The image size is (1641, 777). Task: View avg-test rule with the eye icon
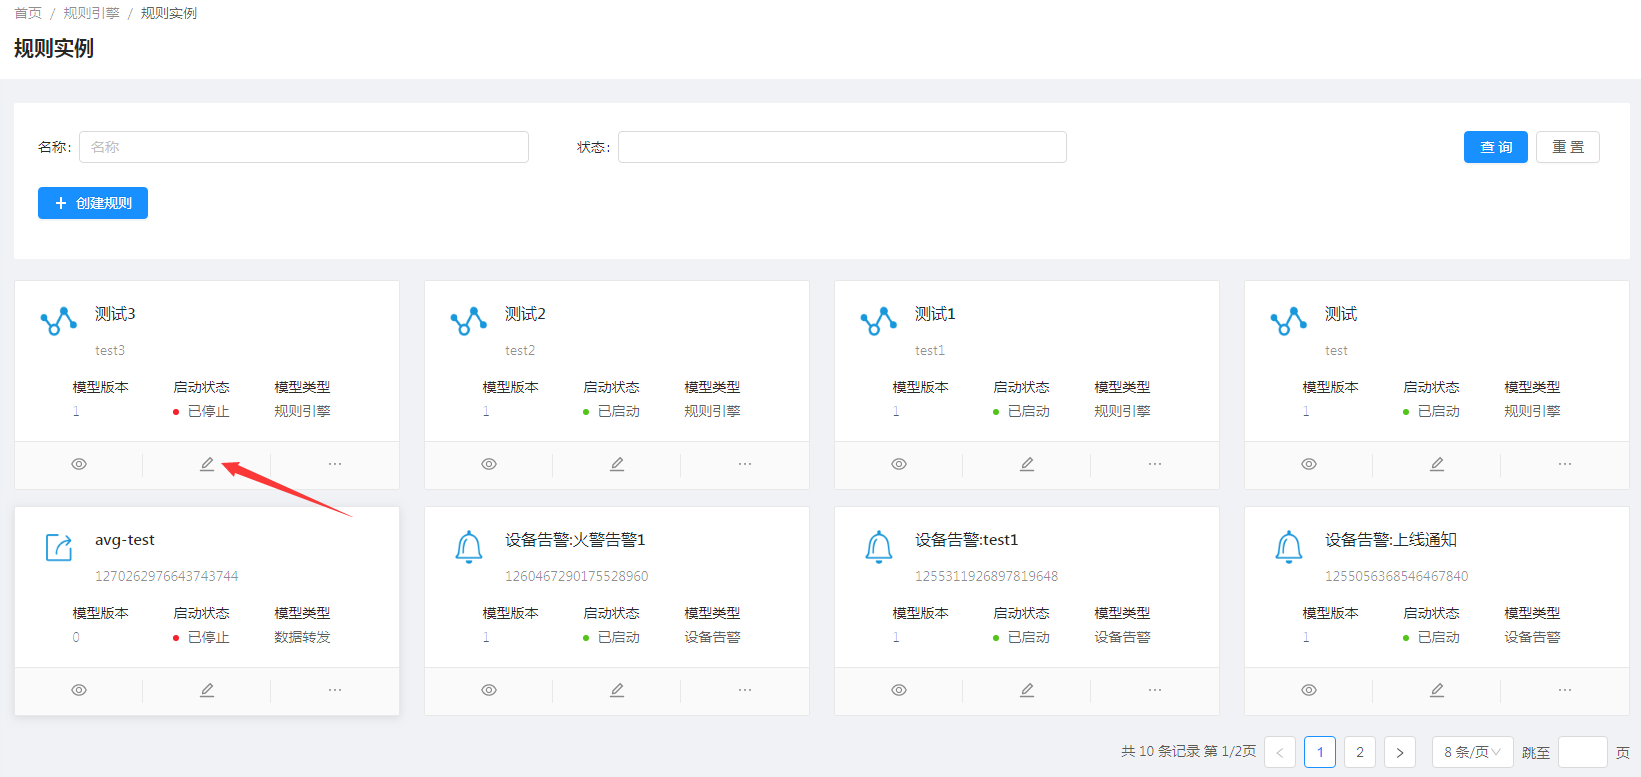pos(79,690)
